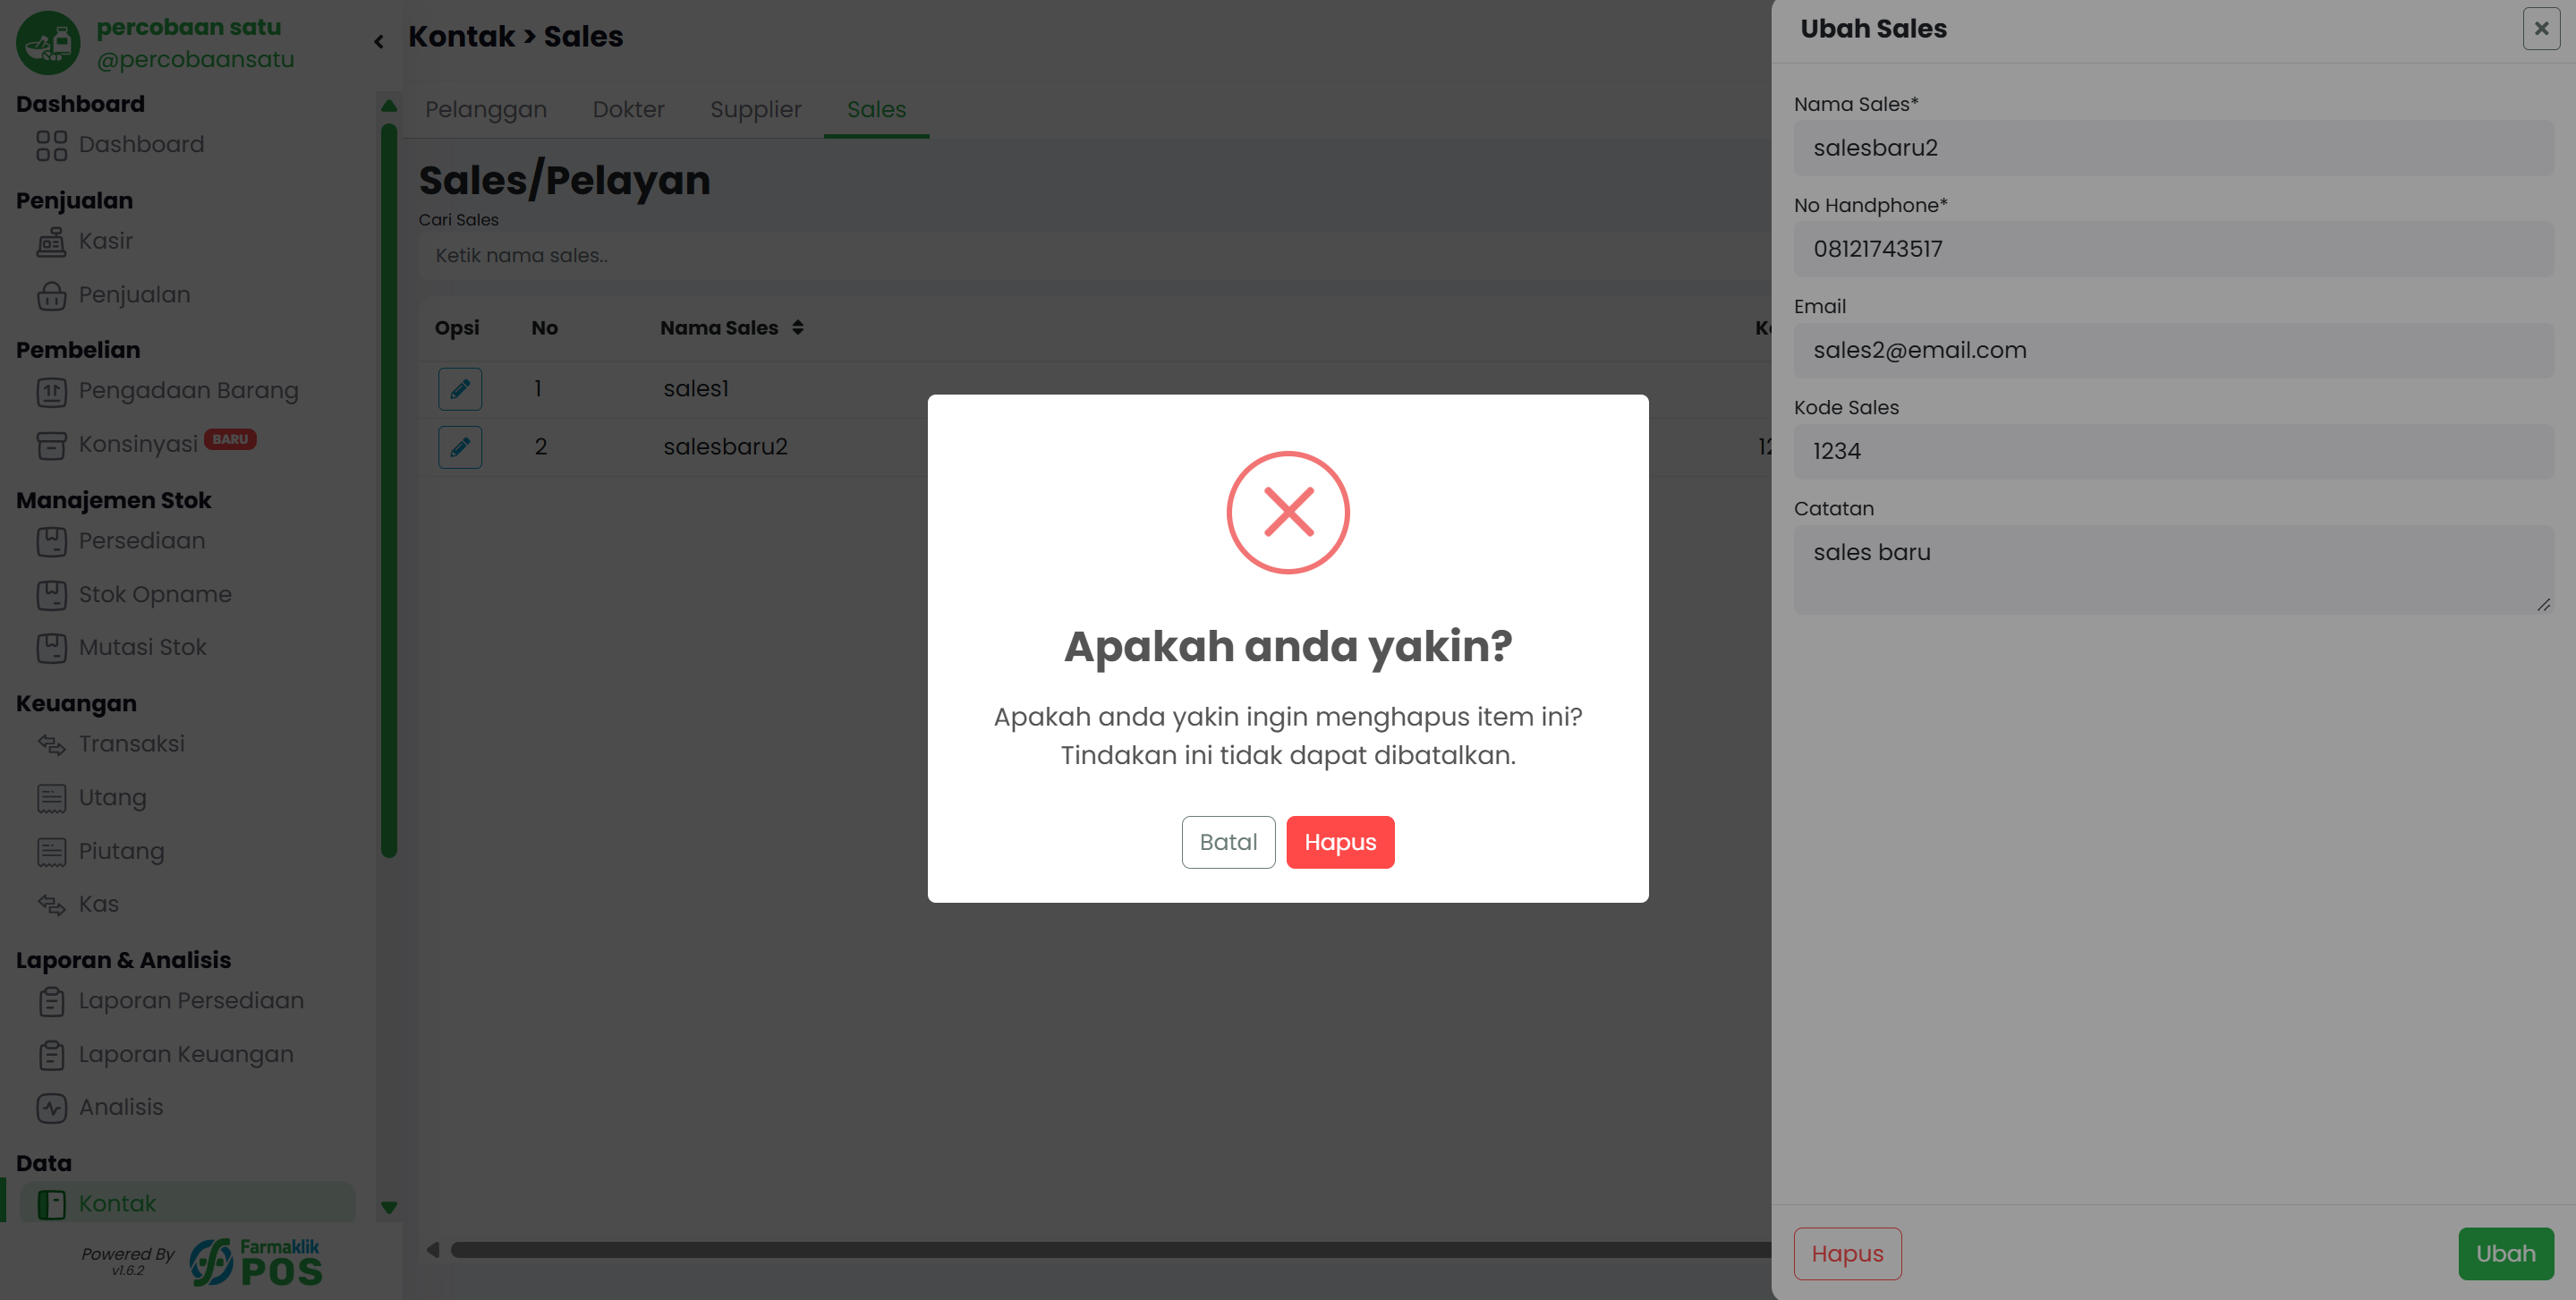Click the percobaan satu store avatar
This screenshot has width=2576, height=1300.
pyautogui.click(x=48, y=43)
